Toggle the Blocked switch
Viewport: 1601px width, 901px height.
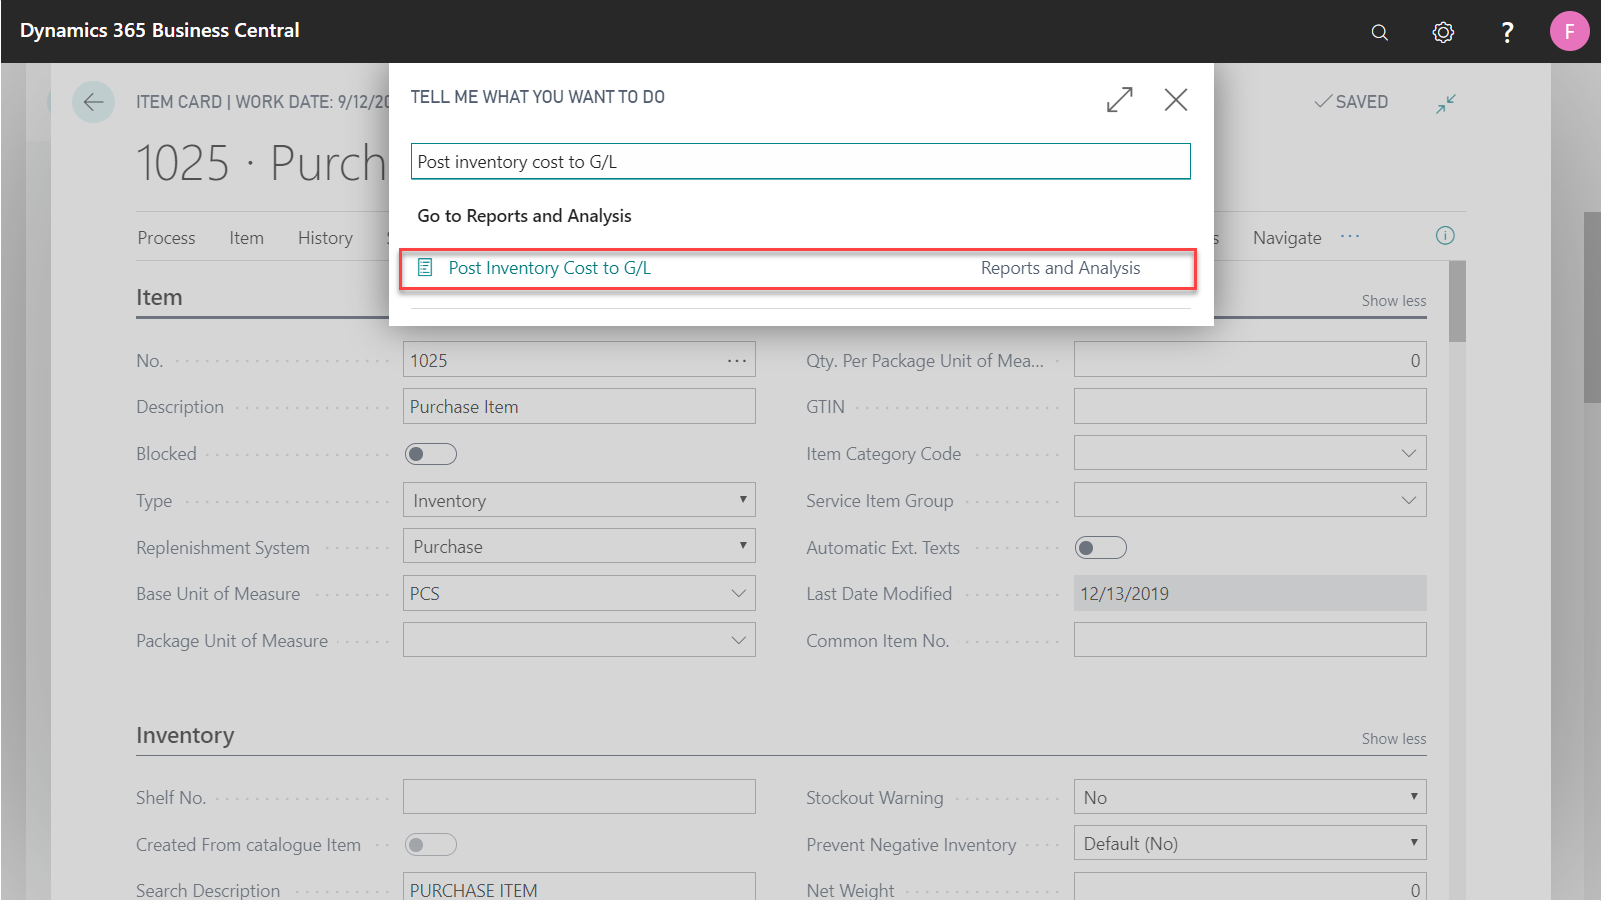(x=431, y=454)
